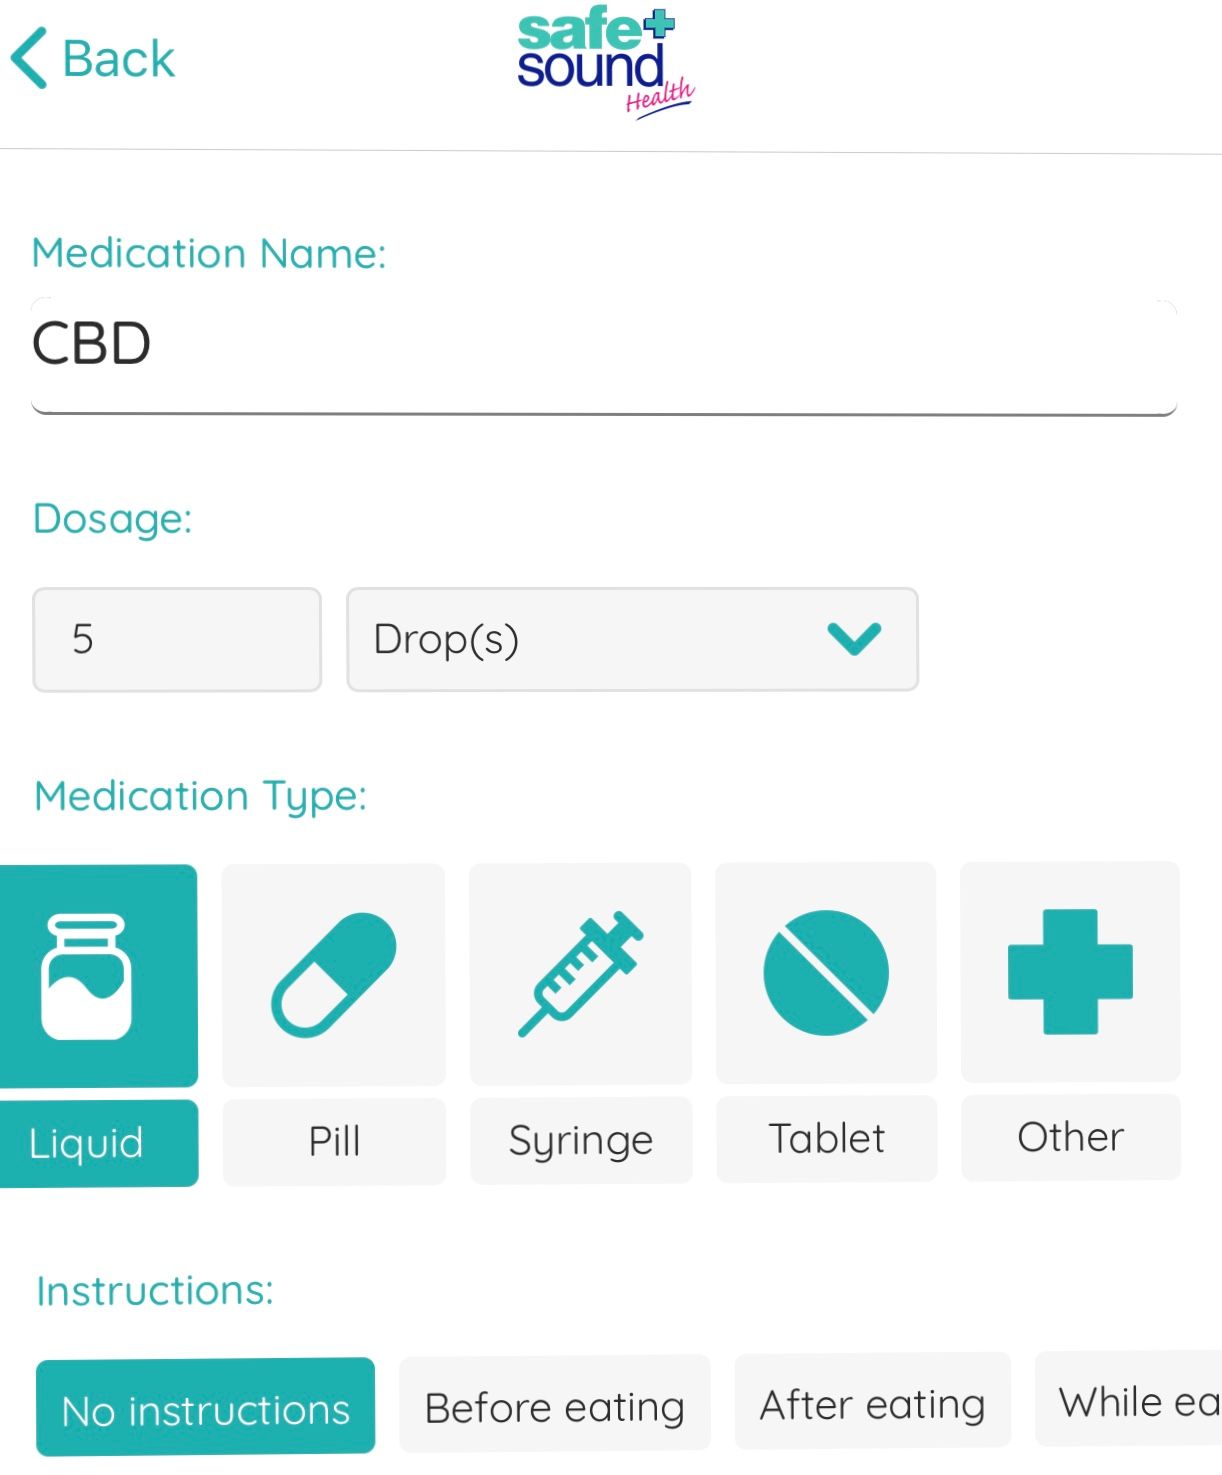Toggle the No instructions option
Viewport: 1222px width, 1475px height.
point(203,1408)
